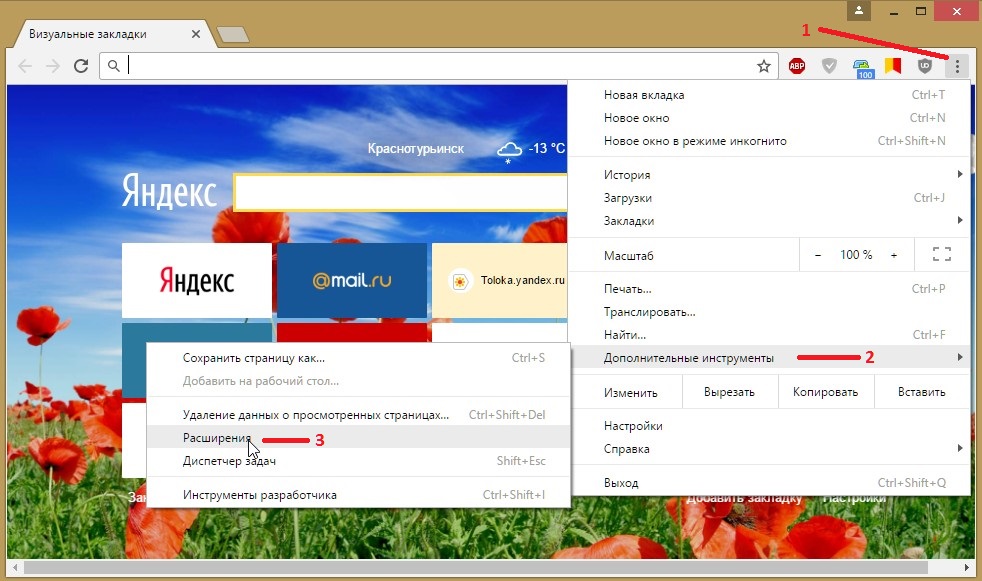The height and width of the screenshot is (581, 982).
Task: Click into the browser address bar
Action: coord(438,66)
